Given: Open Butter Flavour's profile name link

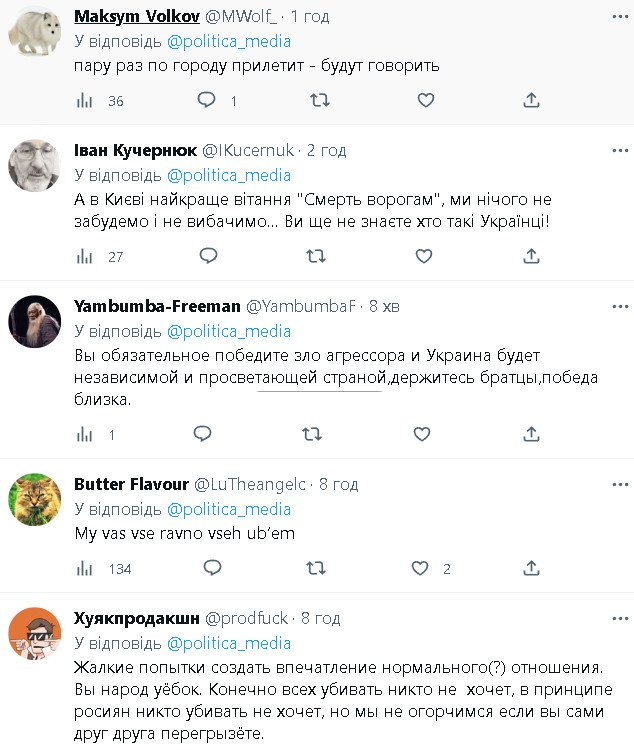Looking at the screenshot, I should pos(128,484).
